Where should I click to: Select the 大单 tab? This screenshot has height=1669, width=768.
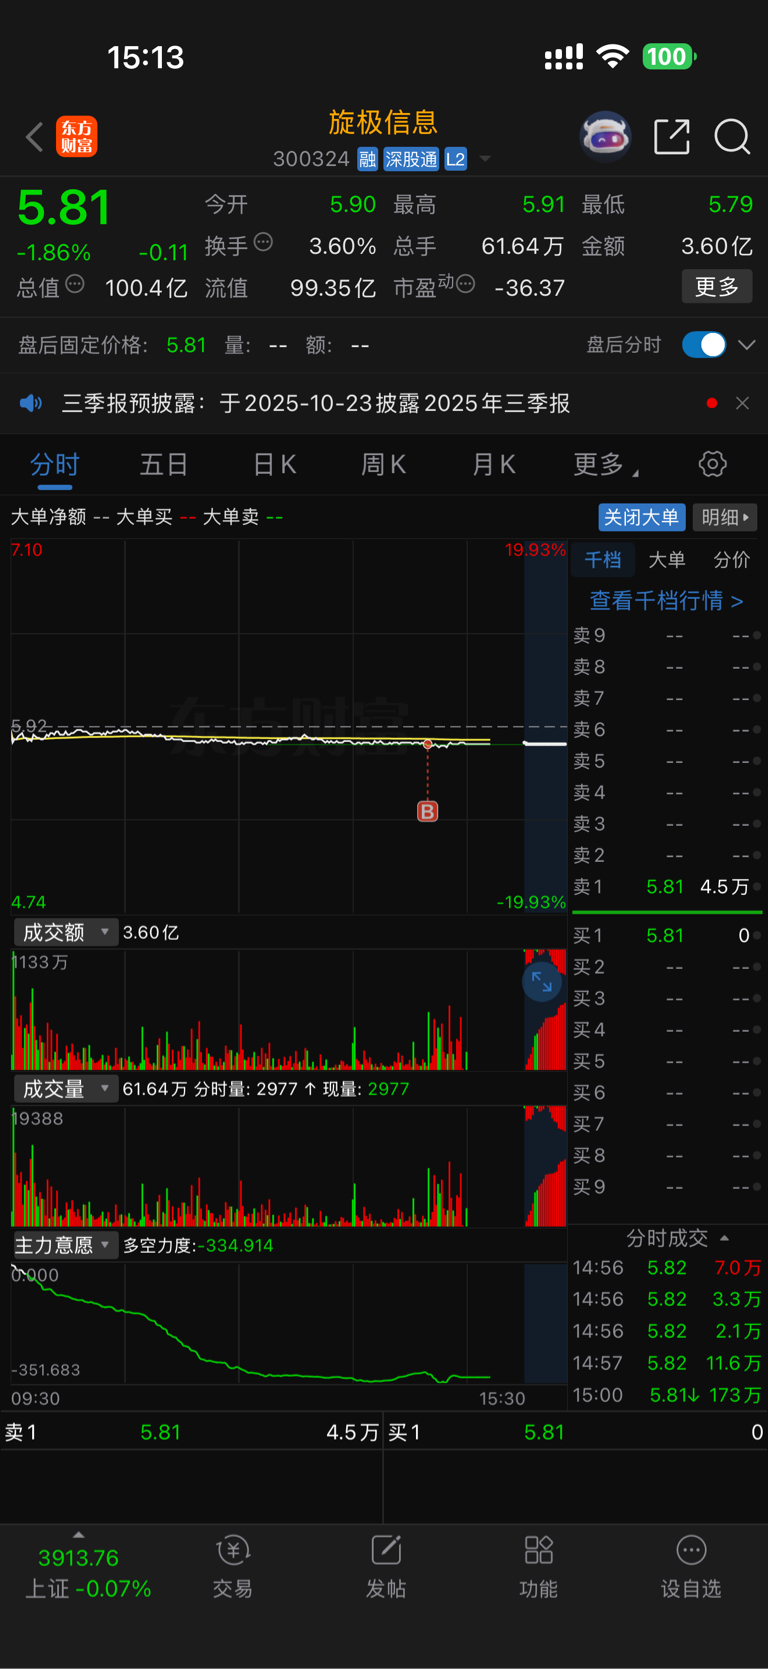pos(667,560)
